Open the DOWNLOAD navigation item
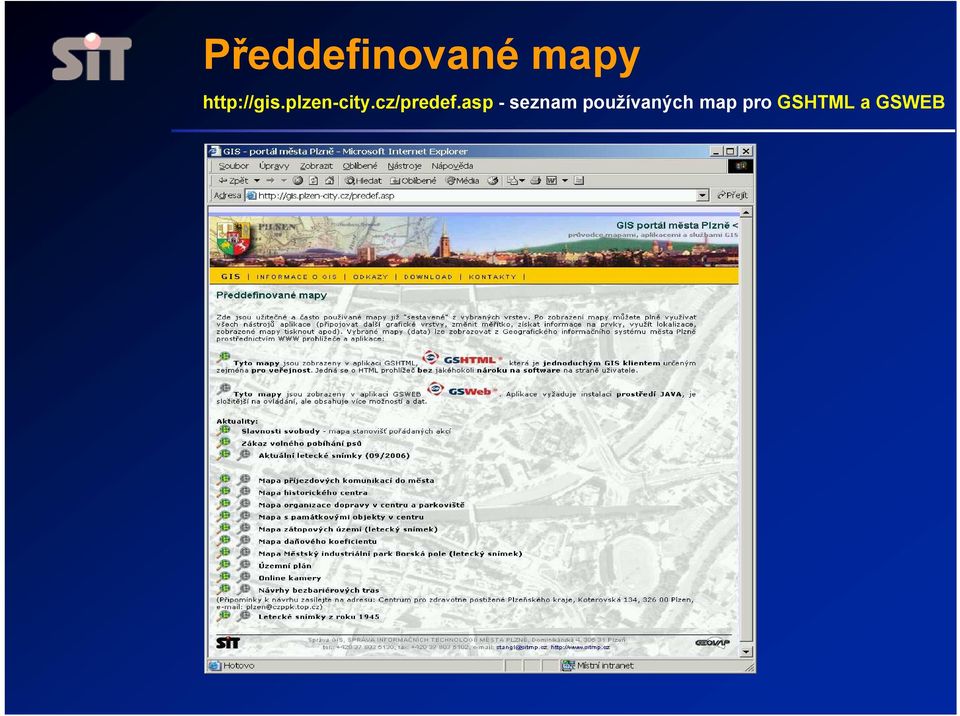The image size is (960, 716). click(428, 277)
